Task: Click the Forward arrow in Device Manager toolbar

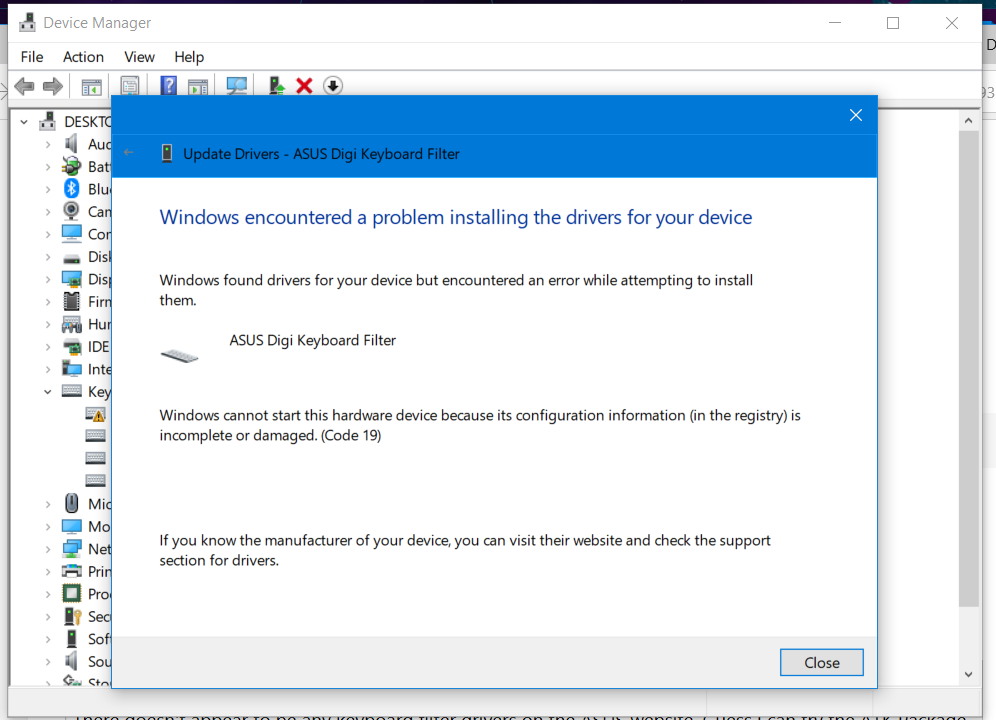Action: click(53, 86)
